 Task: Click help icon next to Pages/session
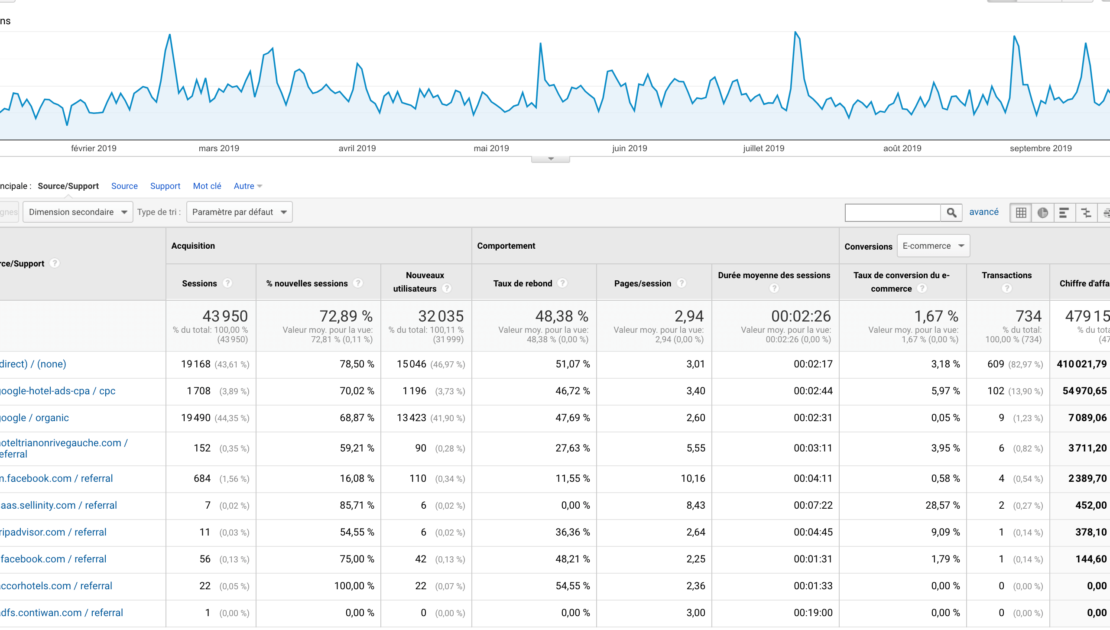click(681, 284)
